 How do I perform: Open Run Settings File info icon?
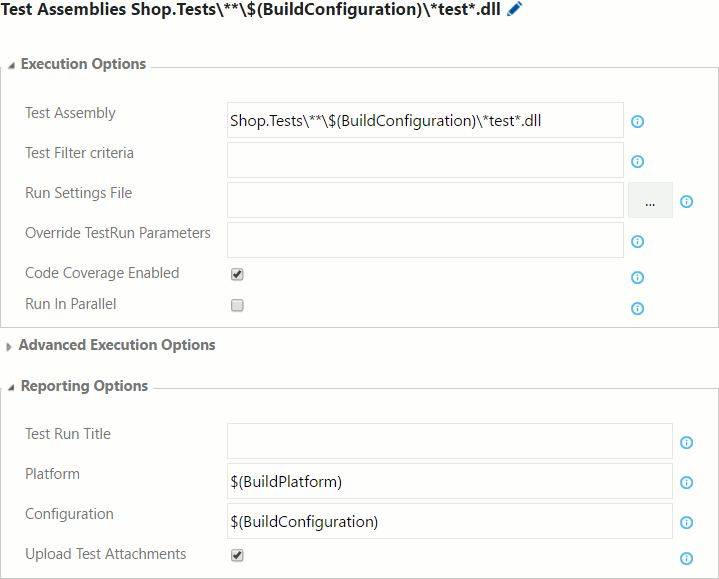pos(686,201)
